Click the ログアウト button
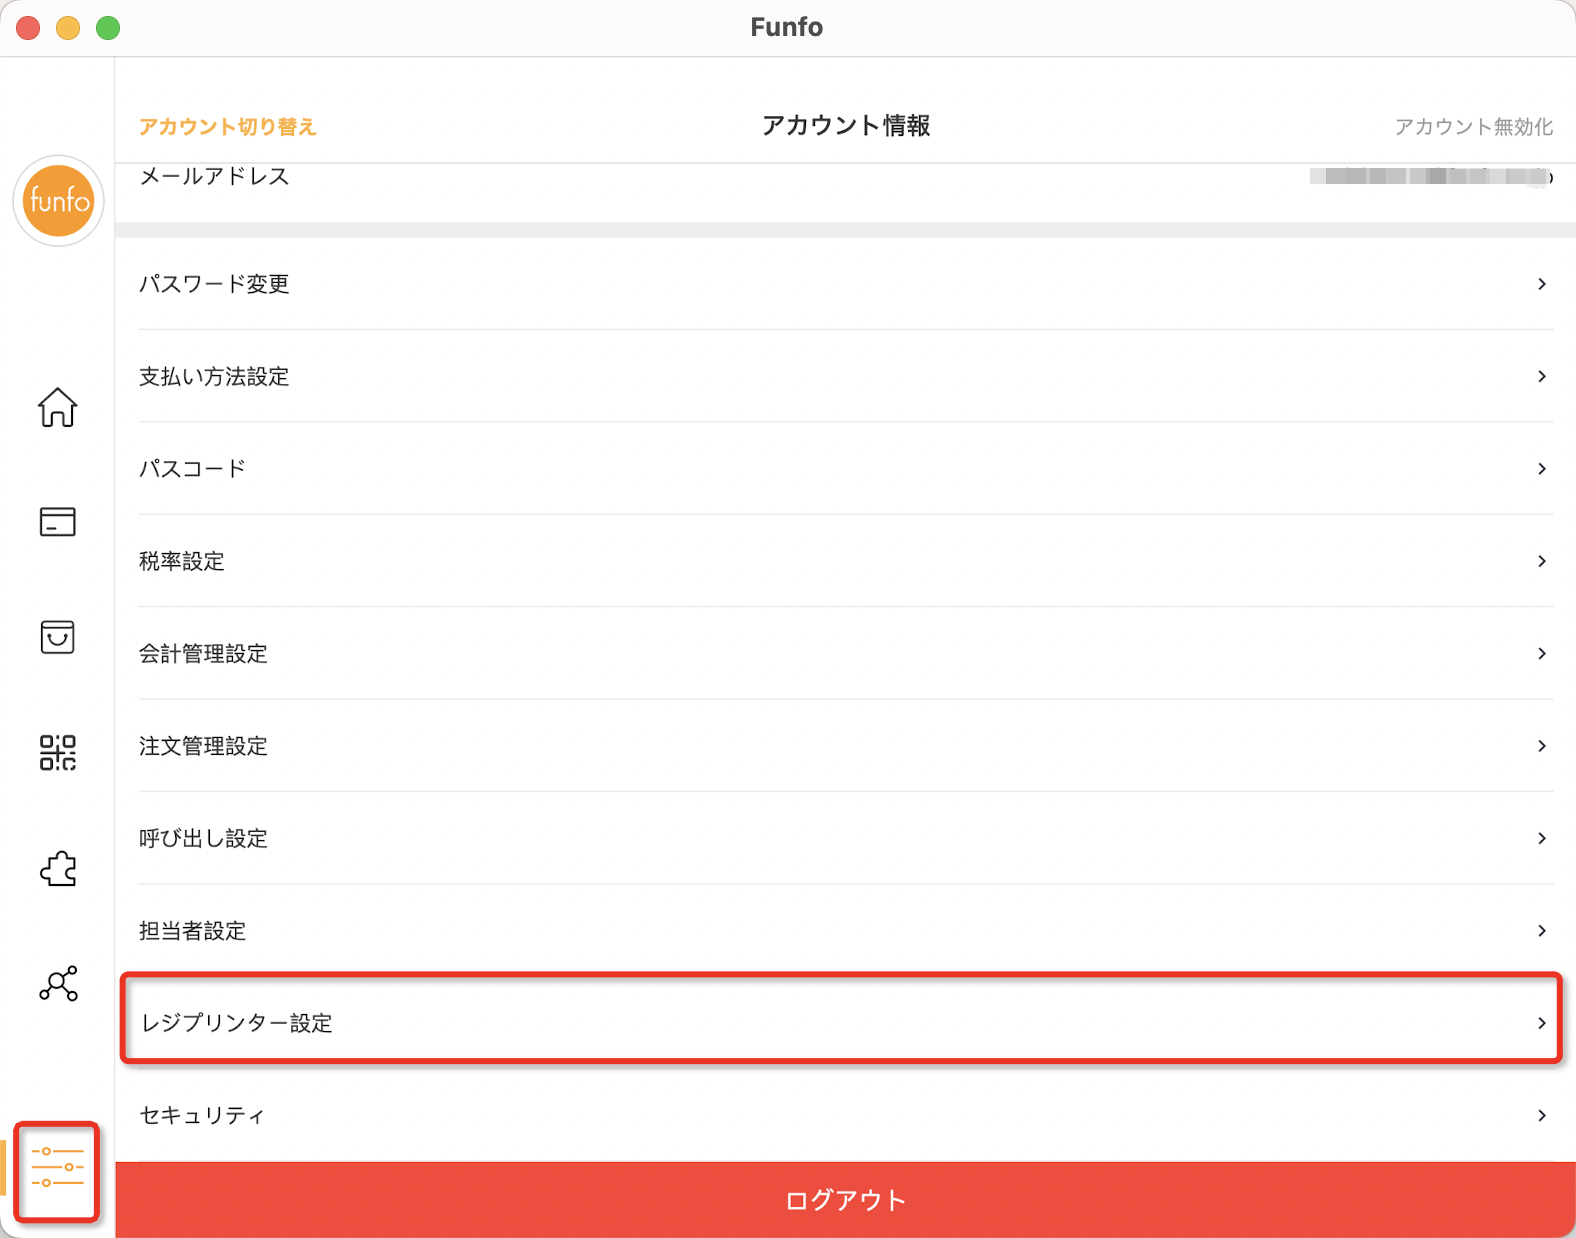1576x1238 pixels. (846, 1200)
